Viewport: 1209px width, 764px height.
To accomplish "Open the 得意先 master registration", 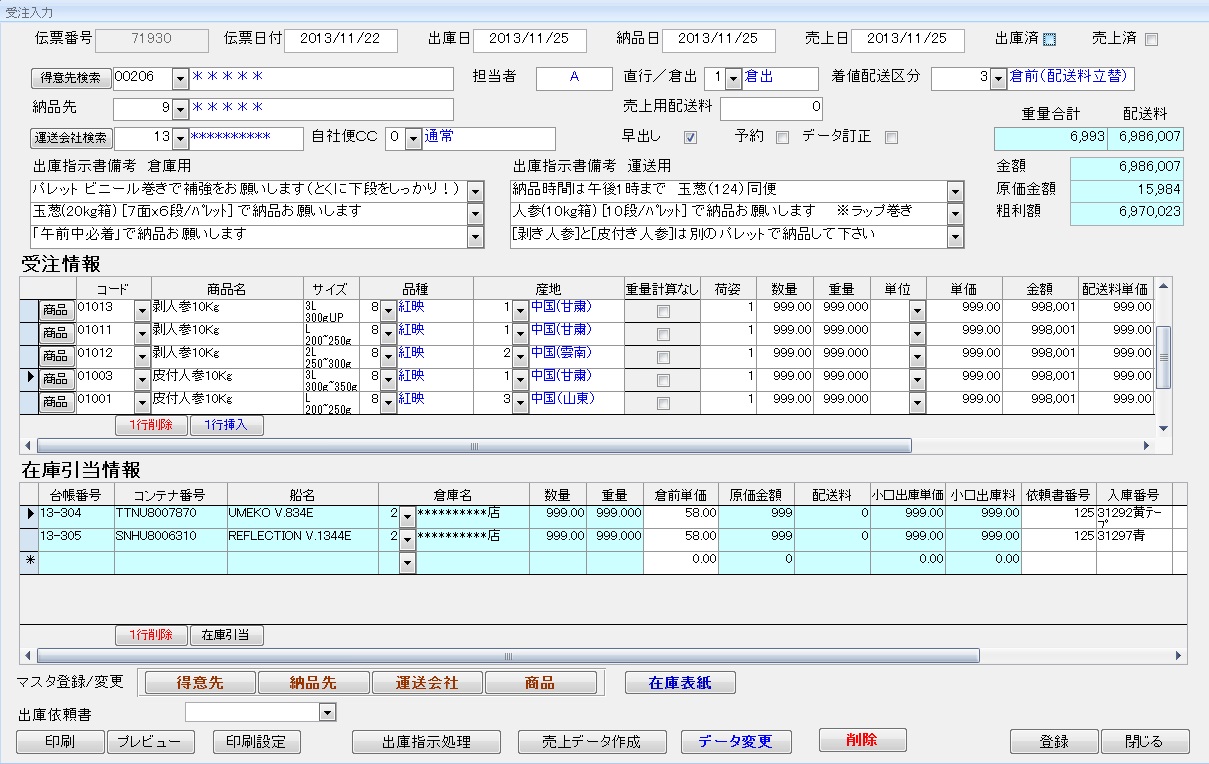I will (x=200, y=683).
